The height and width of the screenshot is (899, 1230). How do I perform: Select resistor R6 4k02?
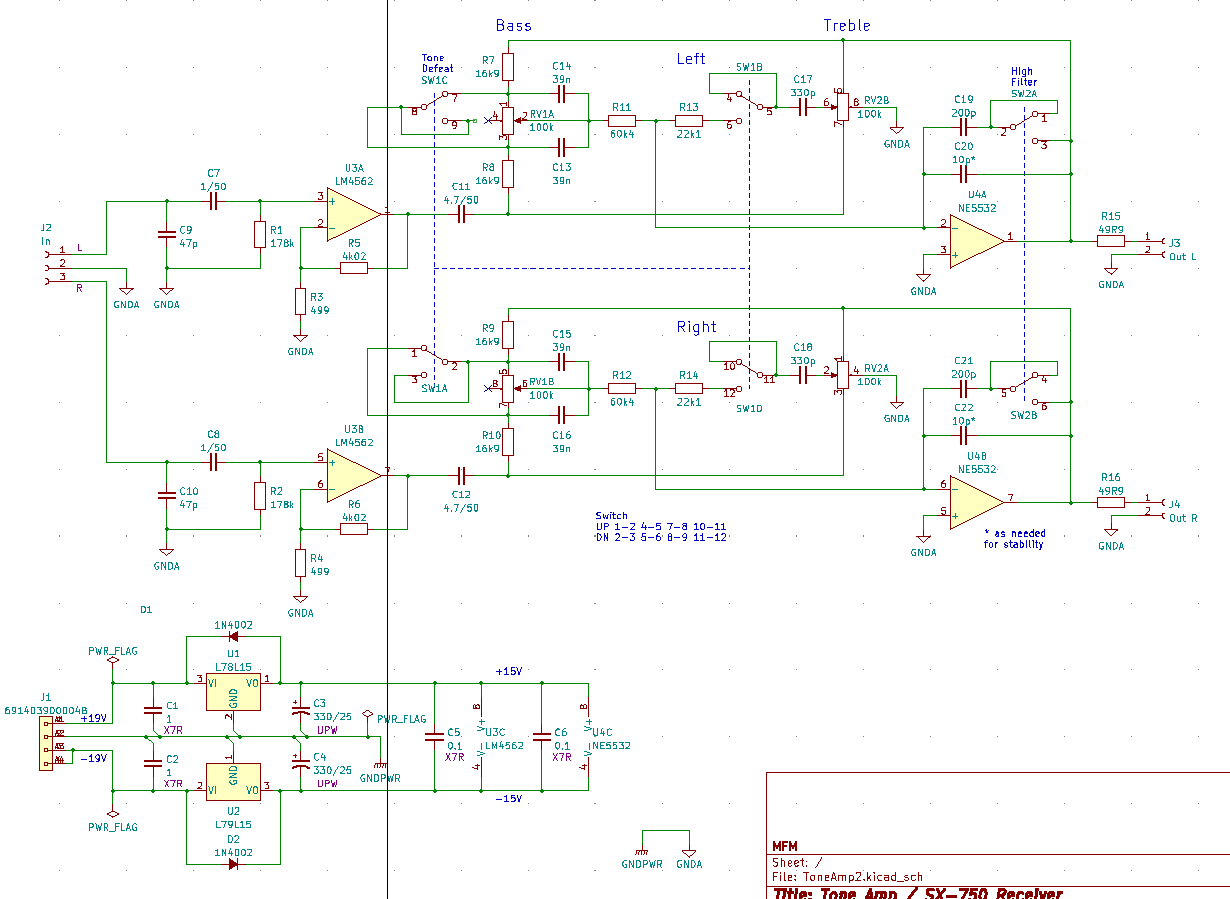[x=354, y=529]
